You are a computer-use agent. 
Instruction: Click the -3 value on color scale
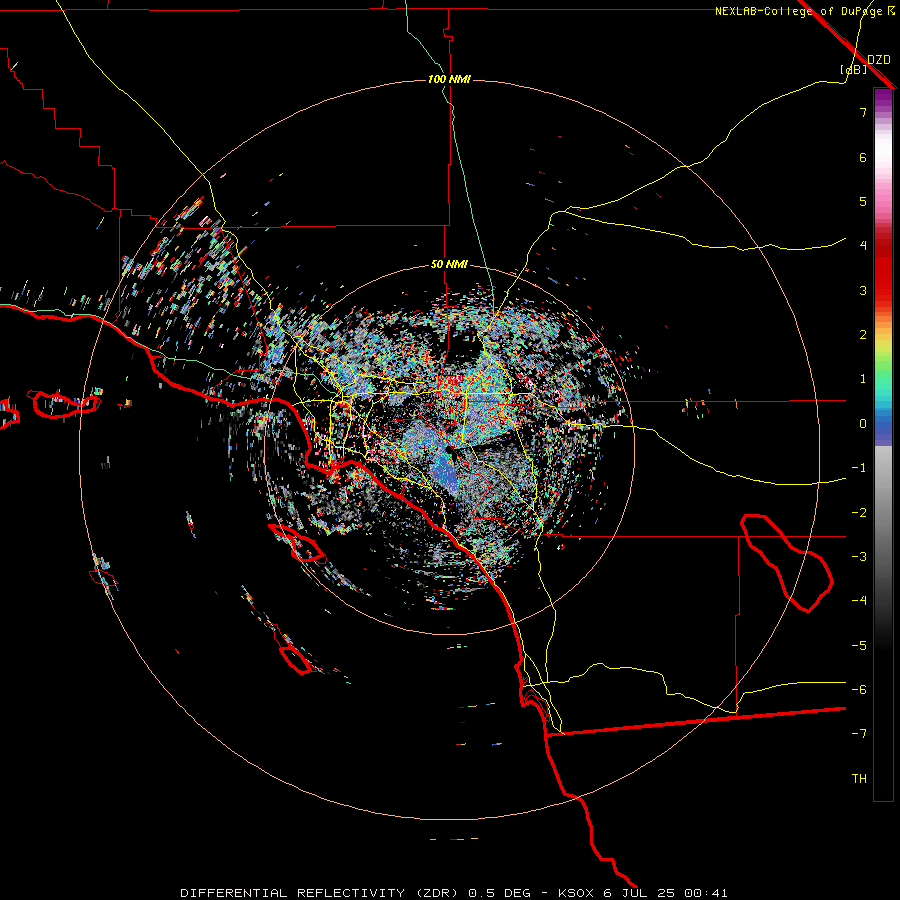click(x=859, y=557)
